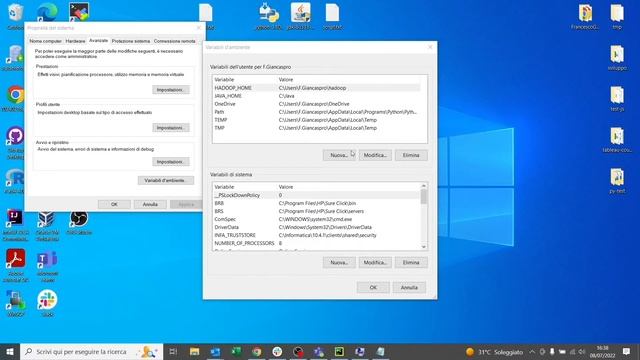Launch Microsoft Edge from the desktop
Viewport: 640px width, 360px height.
click(47, 12)
